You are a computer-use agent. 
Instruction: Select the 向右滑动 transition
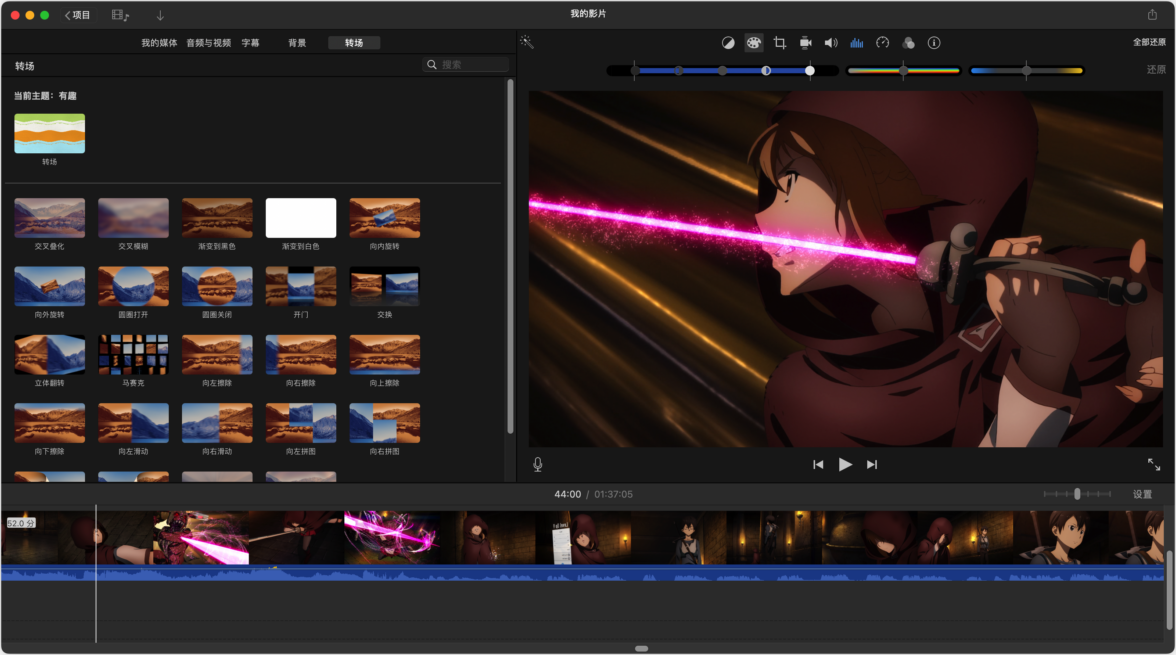[218, 422]
